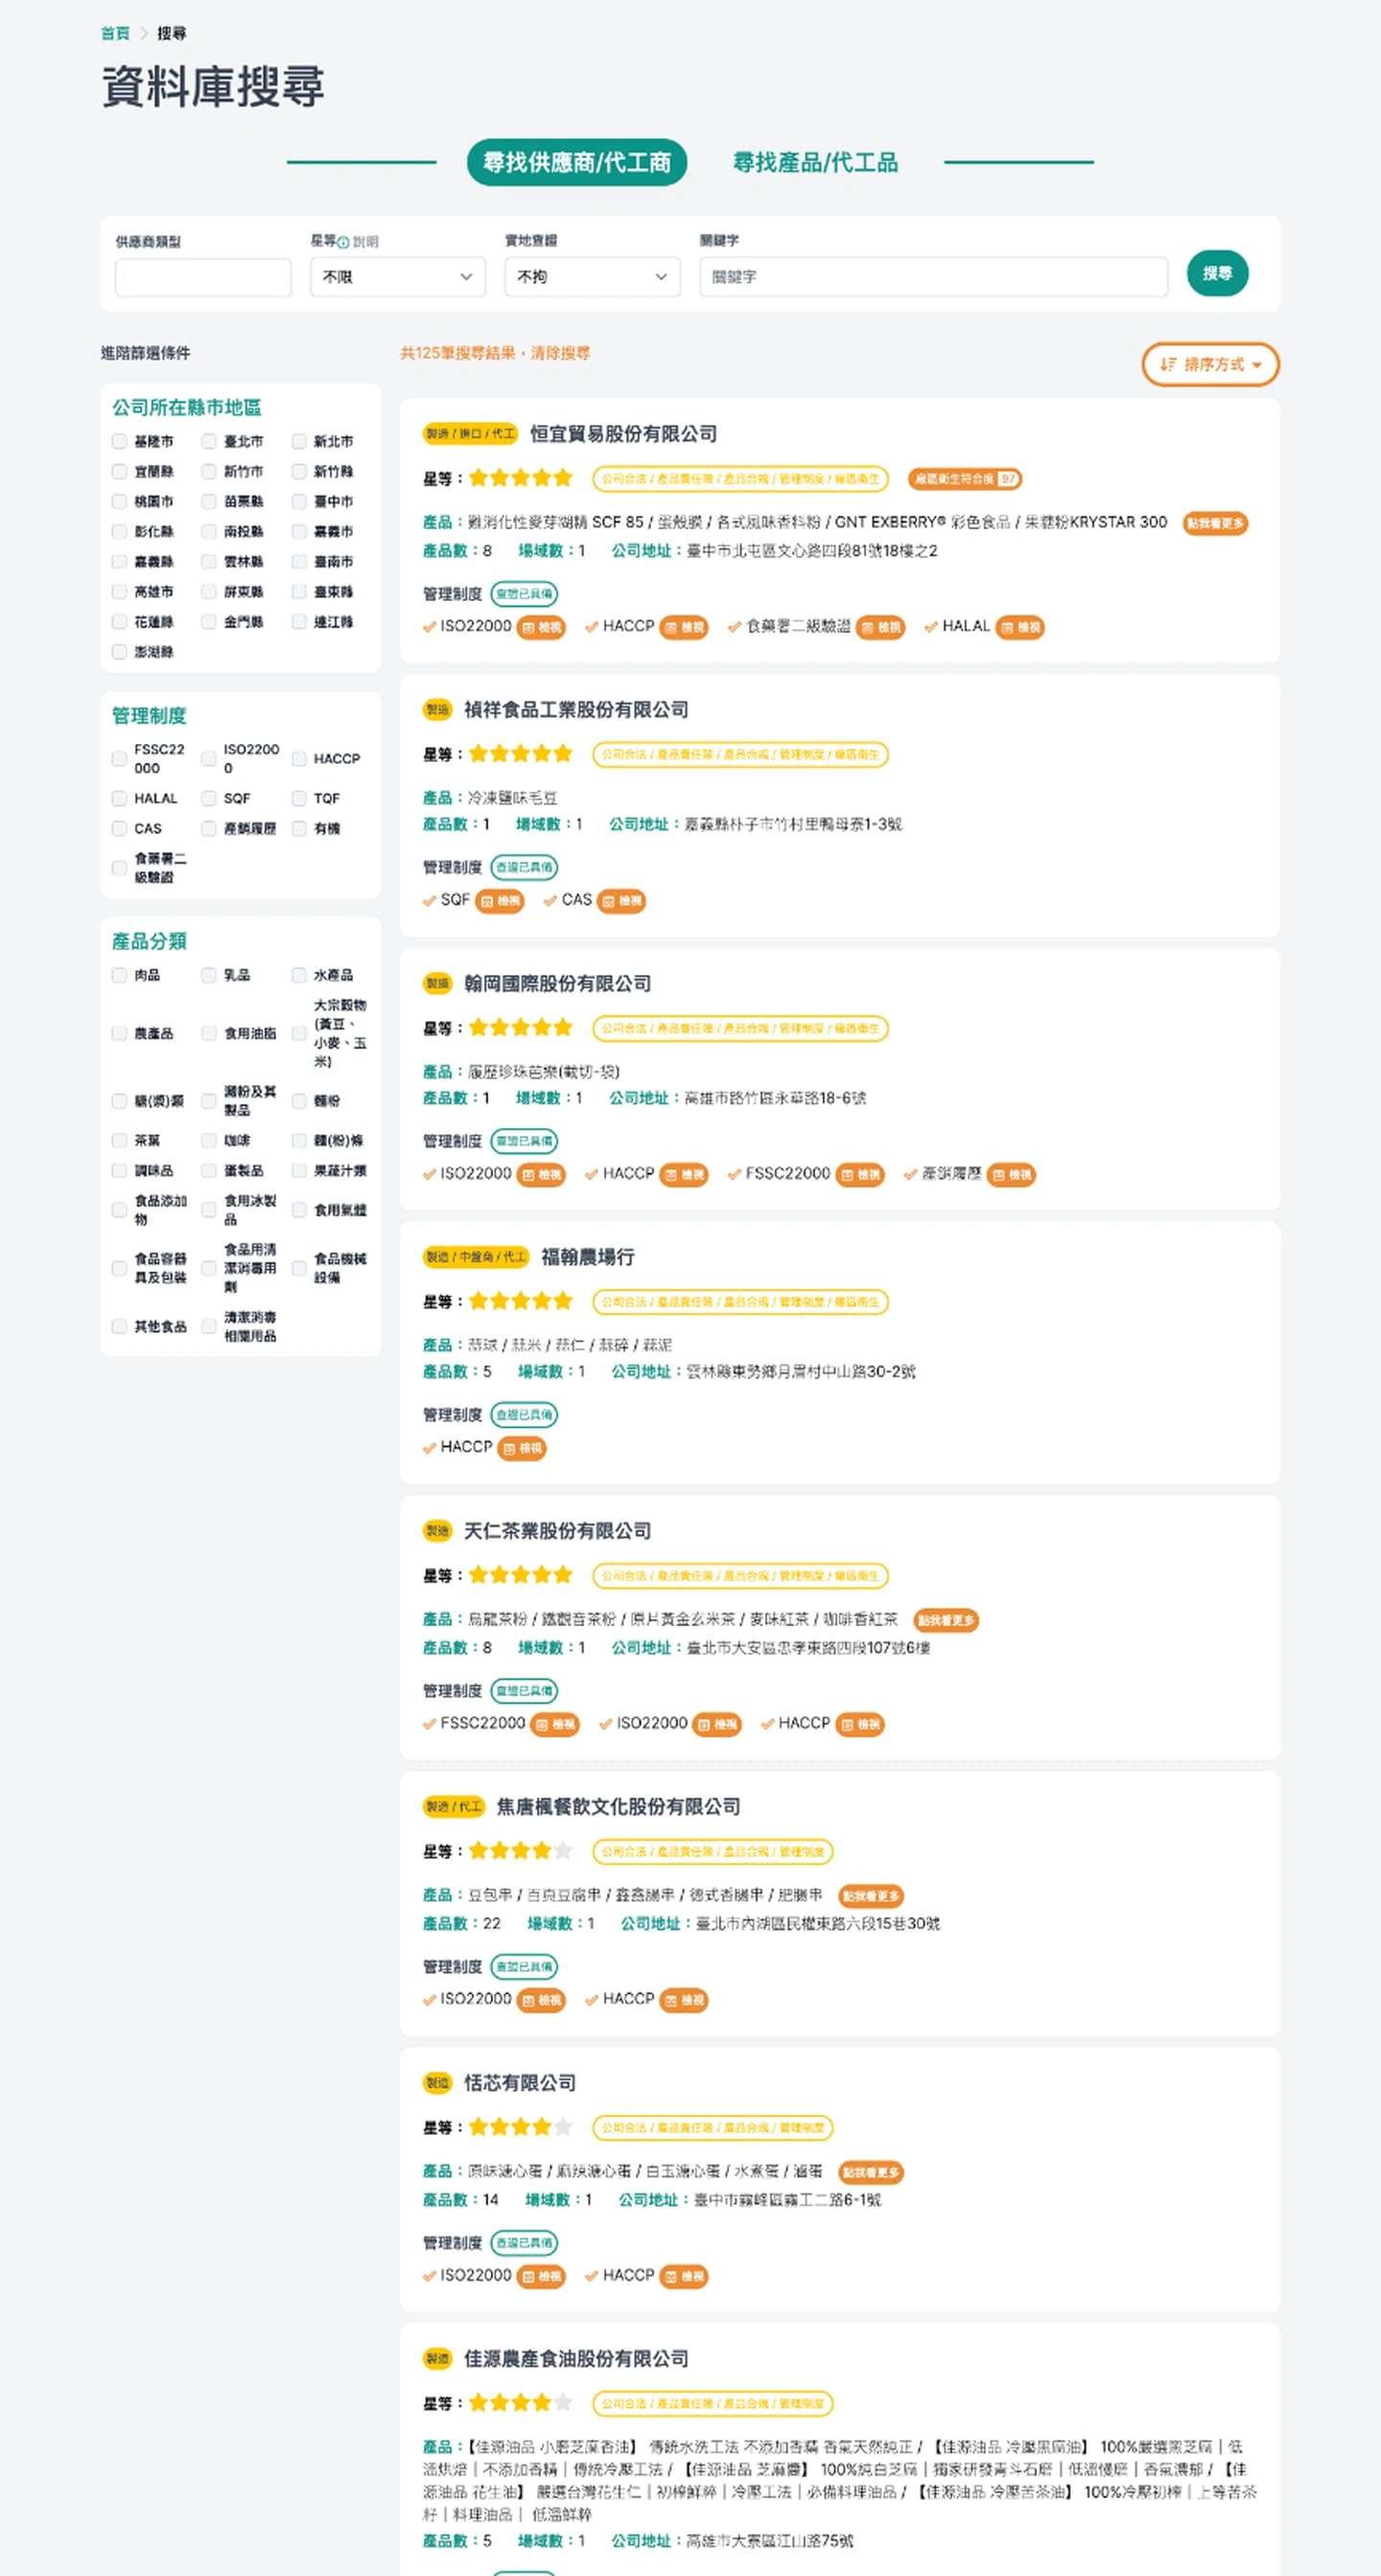Open 恒宜貿易股份有限公司 company page
1381x2576 pixels.
click(623, 434)
